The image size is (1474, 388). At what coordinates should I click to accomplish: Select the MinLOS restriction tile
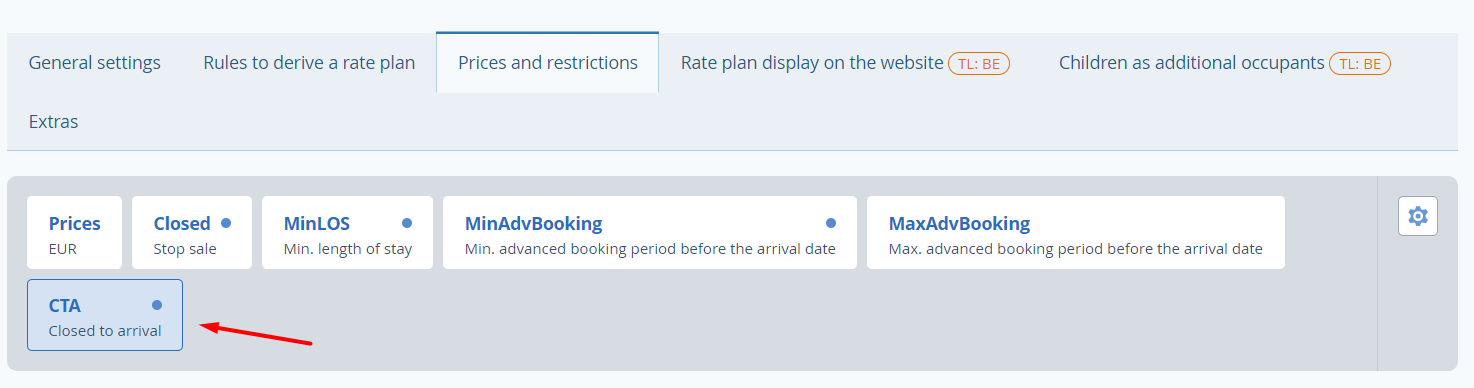pos(348,232)
